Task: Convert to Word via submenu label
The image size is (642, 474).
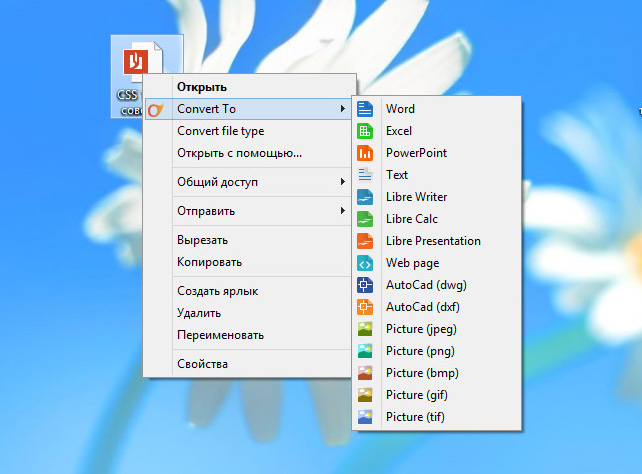Action: tap(400, 109)
